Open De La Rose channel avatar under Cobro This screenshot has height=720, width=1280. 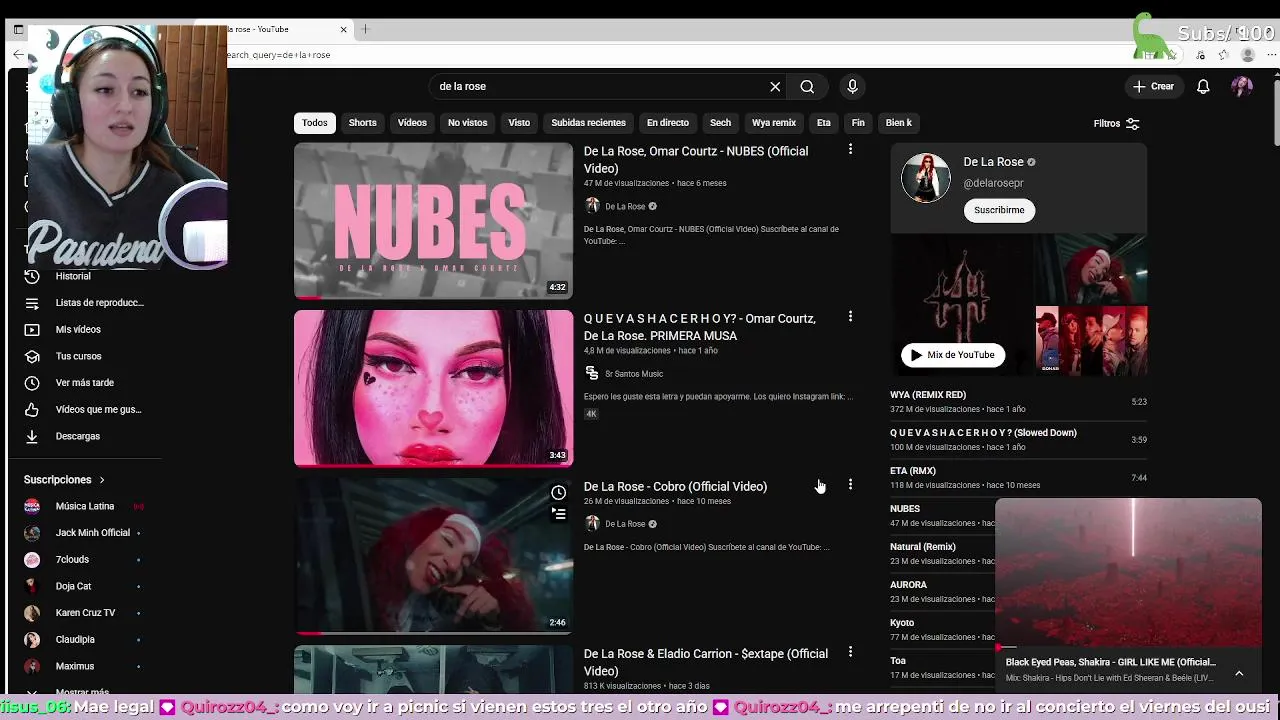[592, 524]
